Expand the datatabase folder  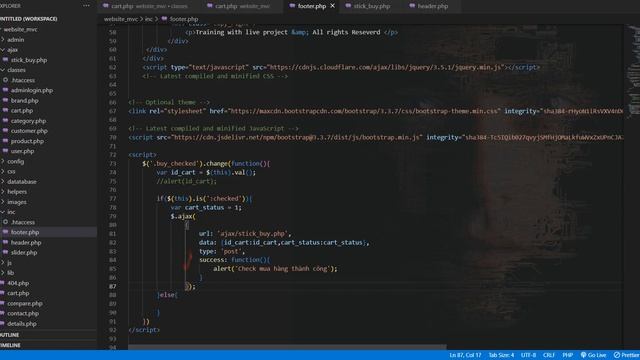pyautogui.click(x=22, y=182)
